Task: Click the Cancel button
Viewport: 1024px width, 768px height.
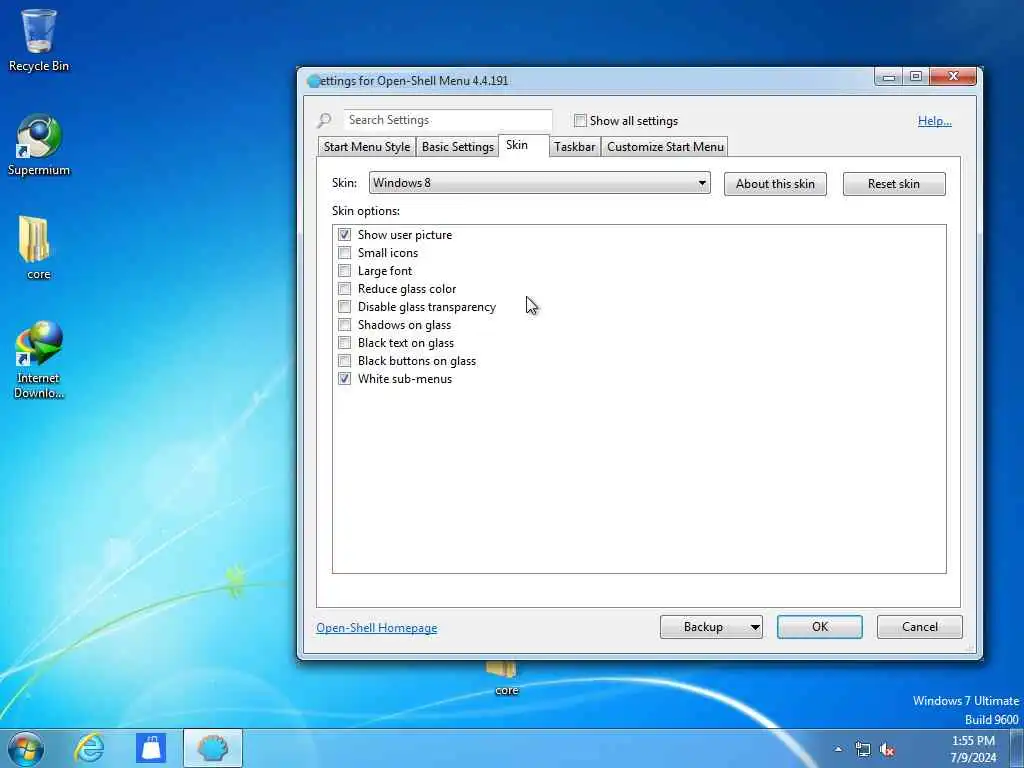Action: 920,627
